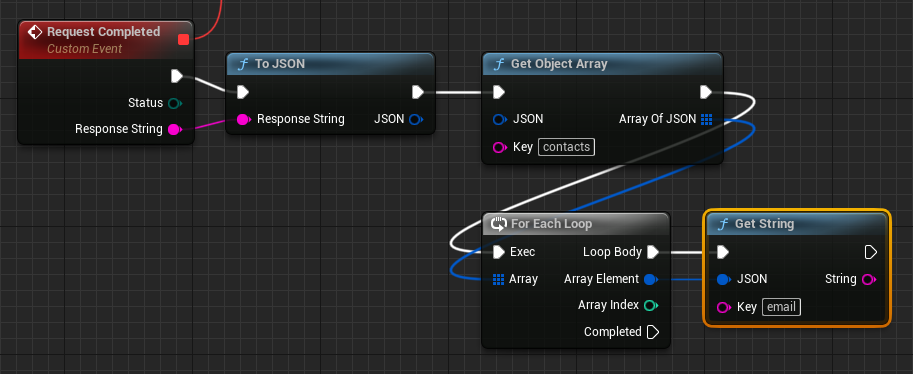Click the String output pin on Get String
Viewport: 913px width, 374px height.
click(x=868, y=280)
